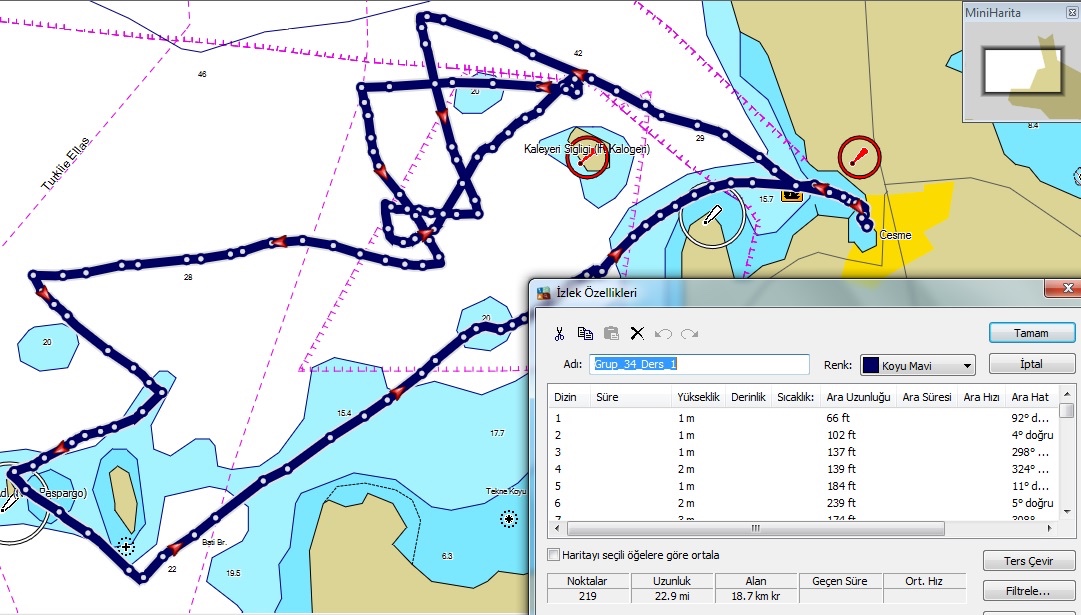Click the table's vertical scrollbar down arrow
The image size is (1081, 615).
click(1067, 512)
